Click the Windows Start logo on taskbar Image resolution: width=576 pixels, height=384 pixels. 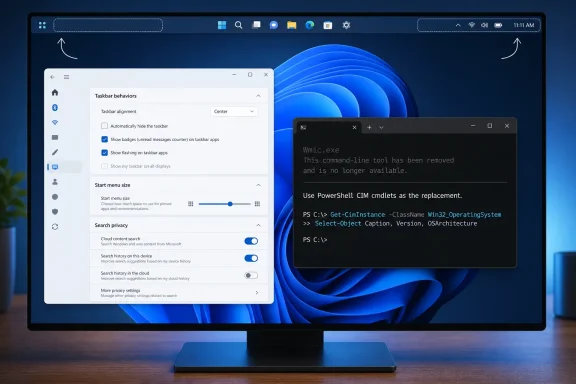coord(222,25)
